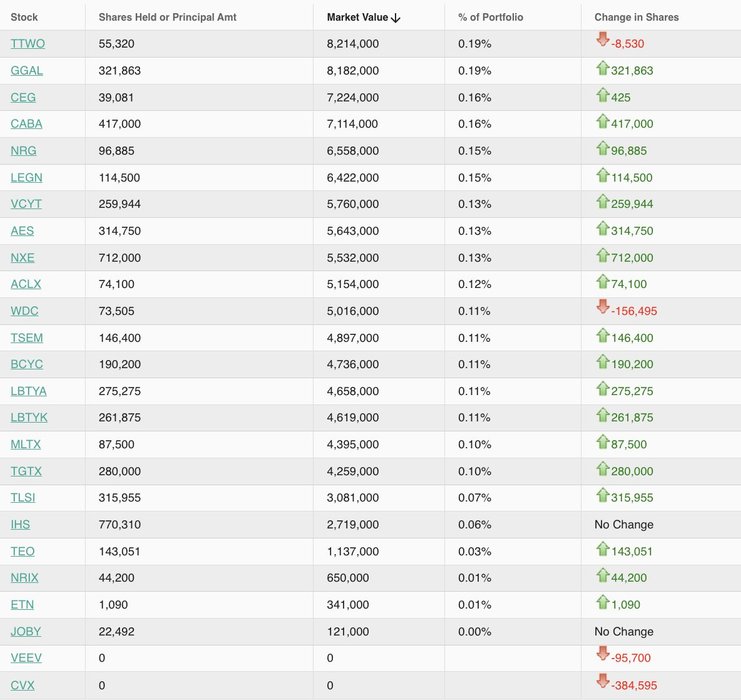Click the red down arrow beside -8,530
Viewport: 741px width, 700px height.
click(x=603, y=39)
